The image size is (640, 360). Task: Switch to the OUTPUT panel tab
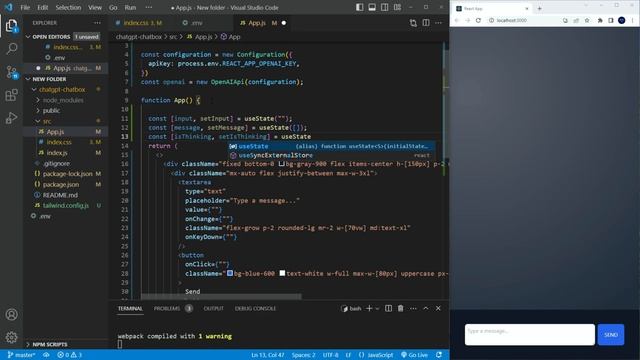pyautogui.click(x=213, y=309)
